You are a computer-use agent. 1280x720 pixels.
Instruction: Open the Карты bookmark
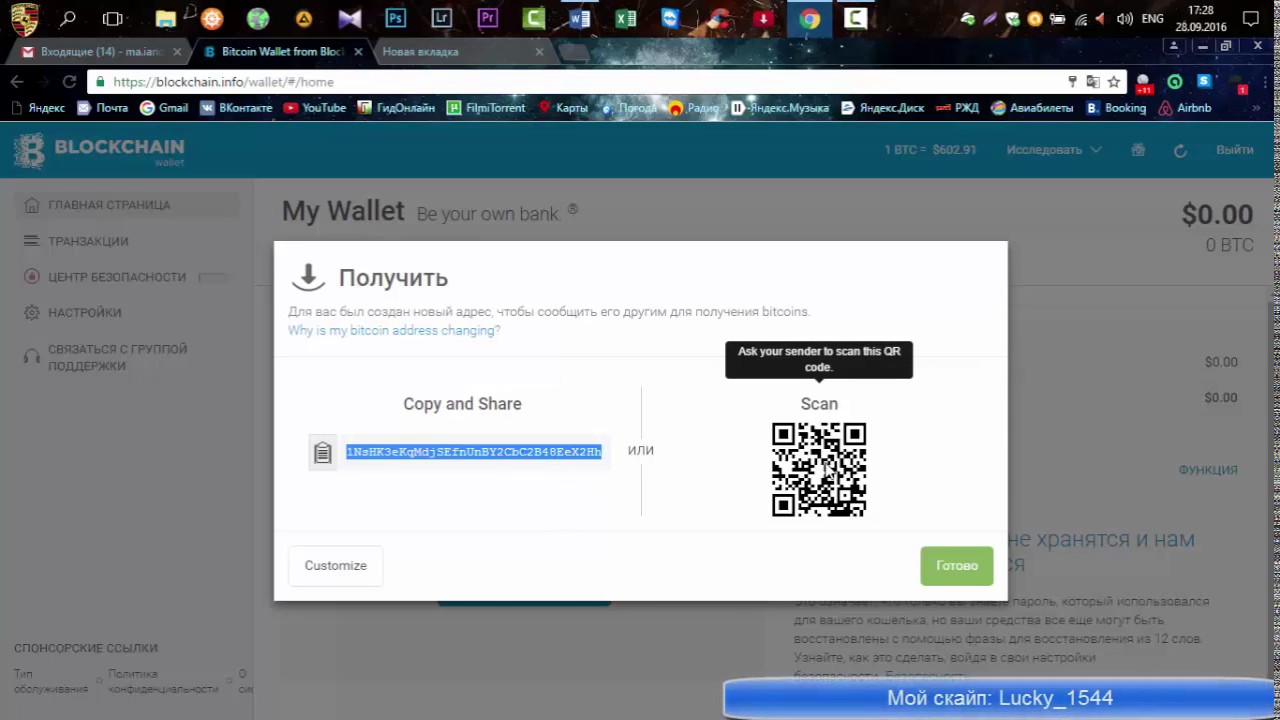[563, 108]
